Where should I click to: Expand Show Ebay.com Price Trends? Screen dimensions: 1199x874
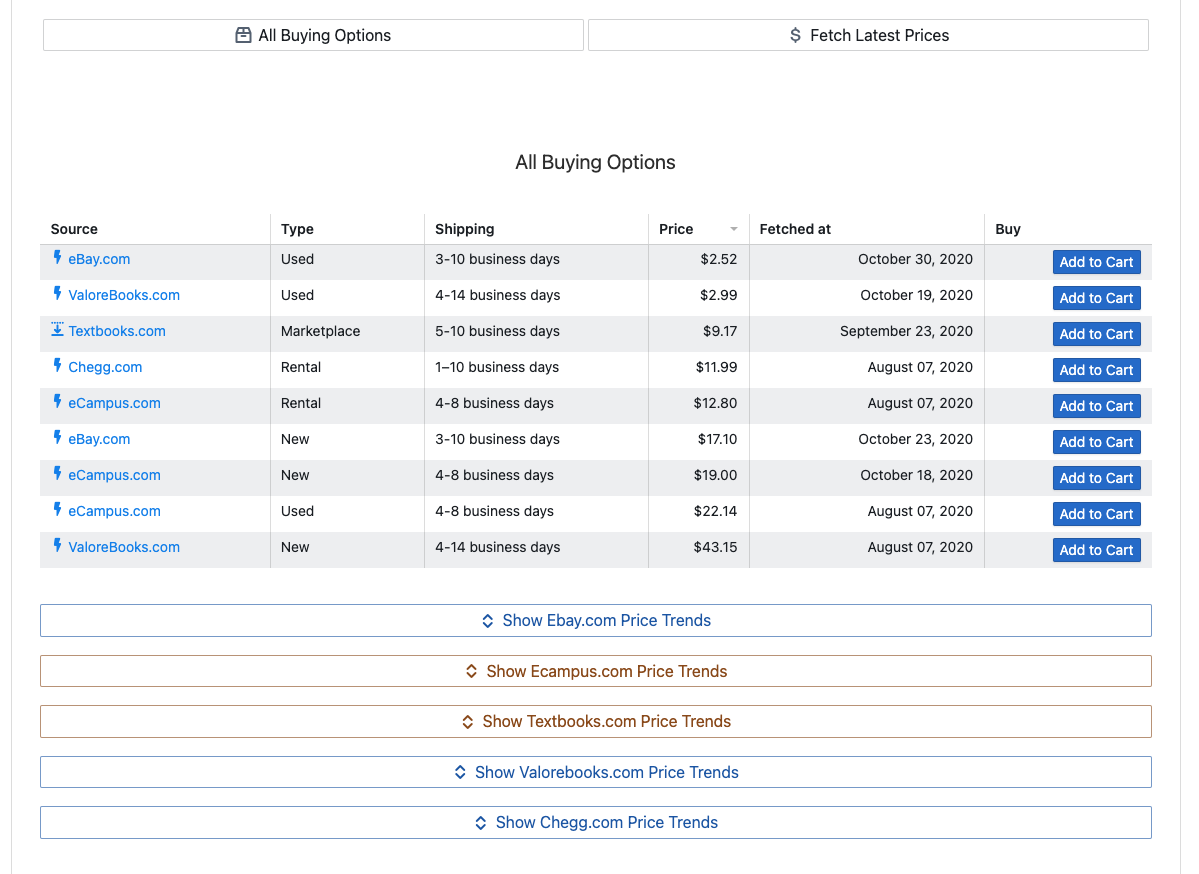[x=596, y=621]
